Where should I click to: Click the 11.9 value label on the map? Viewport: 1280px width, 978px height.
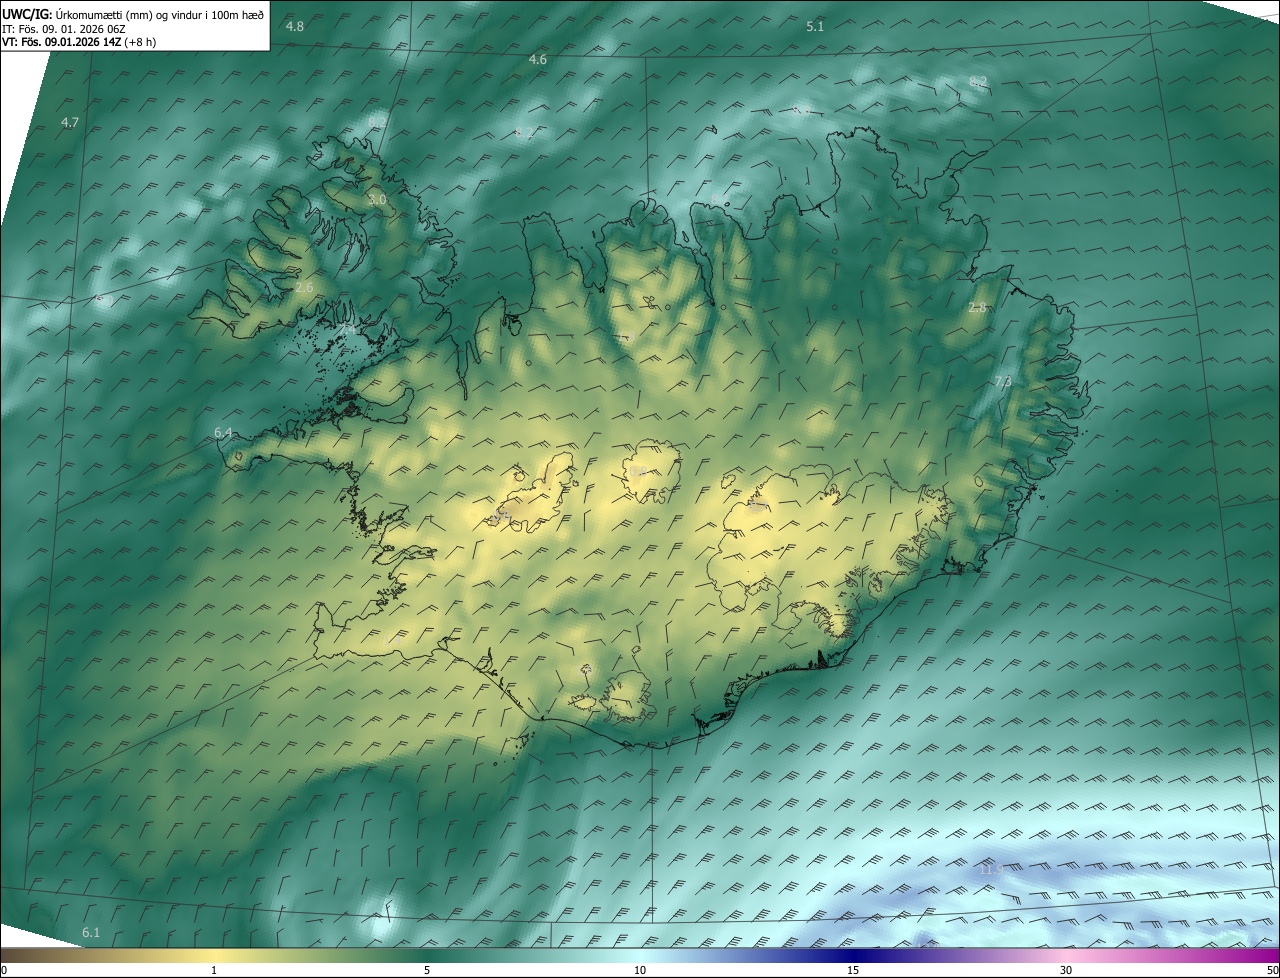991,870
